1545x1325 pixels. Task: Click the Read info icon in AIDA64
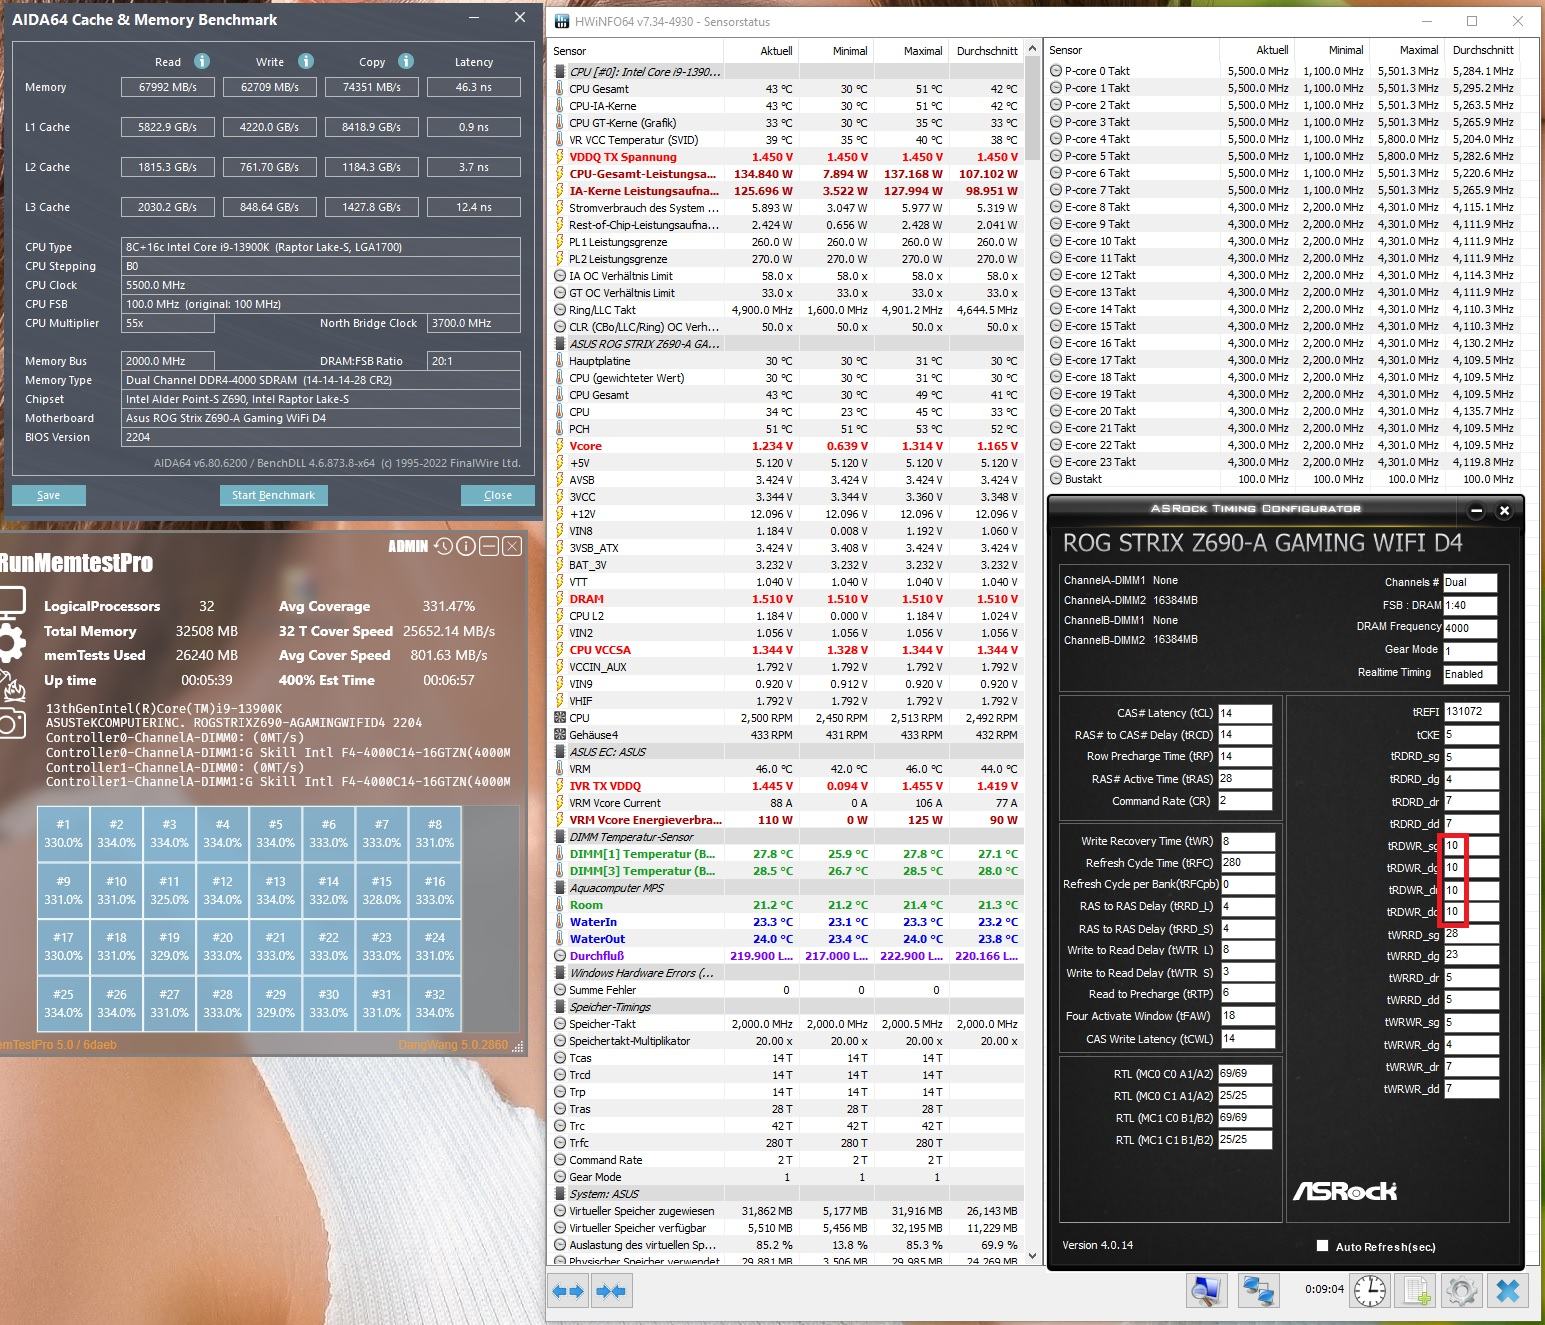(202, 61)
